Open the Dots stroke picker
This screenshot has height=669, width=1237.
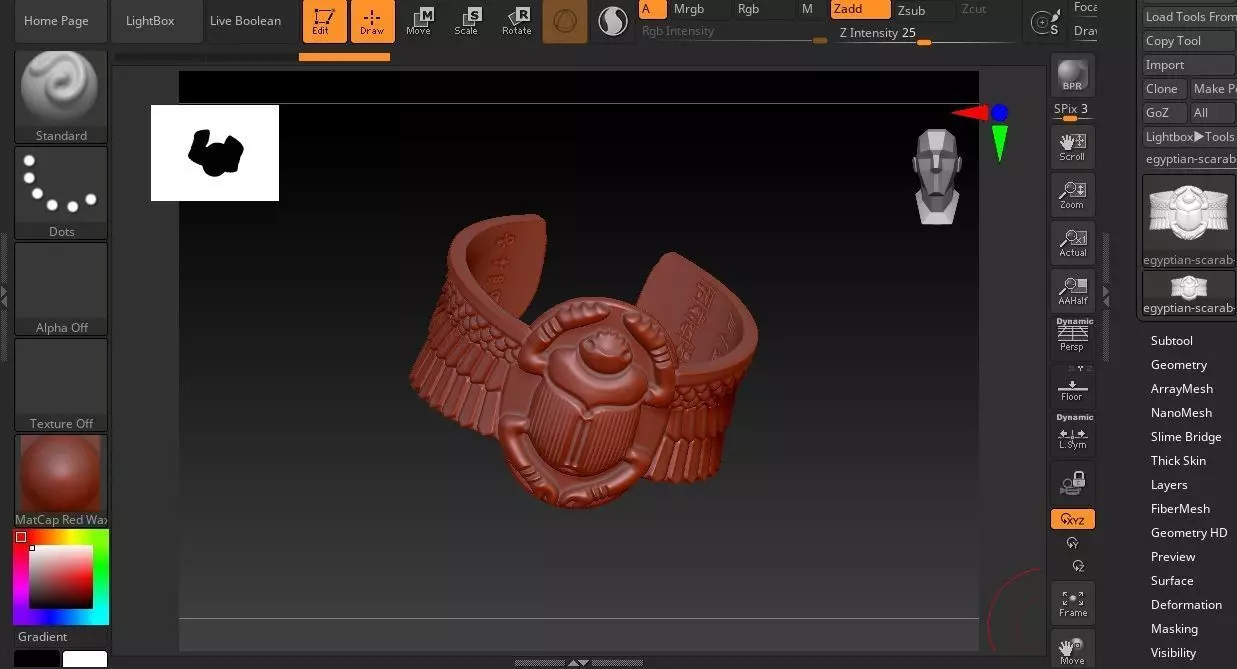pos(61,192)
